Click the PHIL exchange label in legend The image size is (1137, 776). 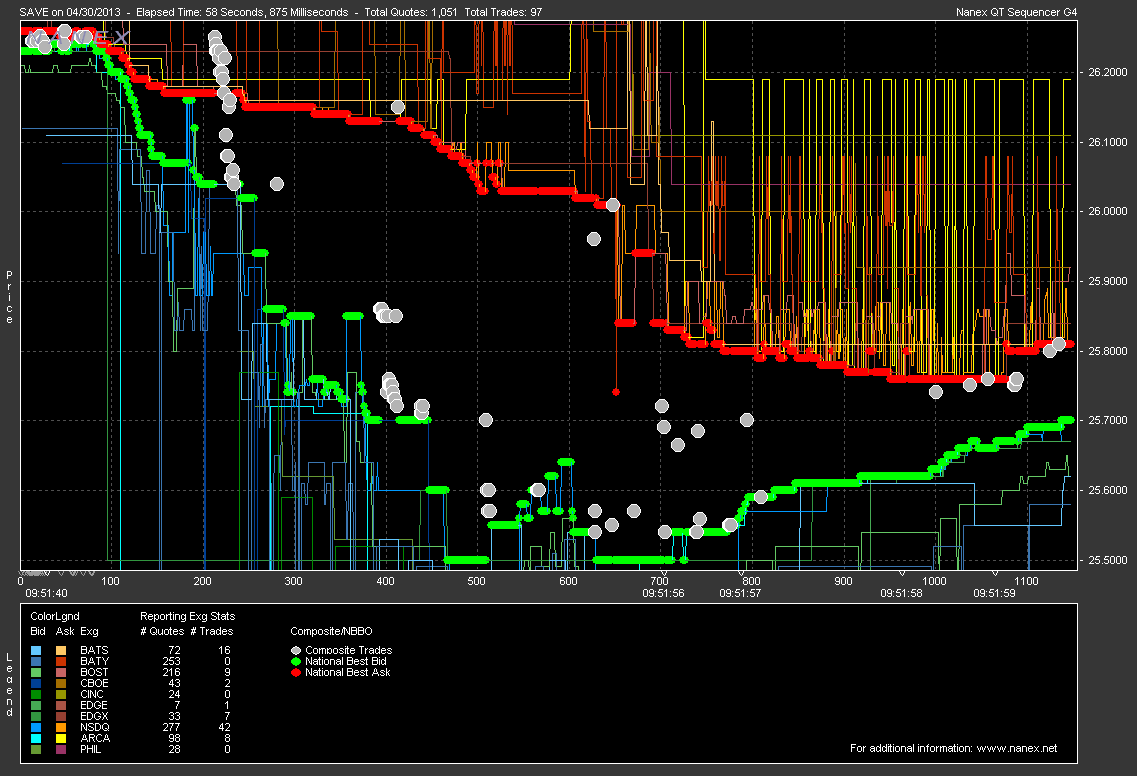pos(91,749)
